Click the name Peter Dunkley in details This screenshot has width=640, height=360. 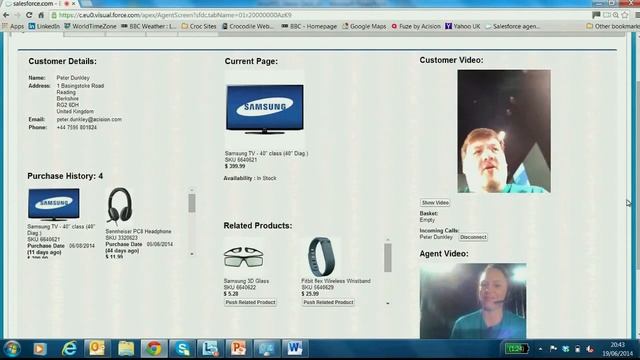[x=73, y=78]
